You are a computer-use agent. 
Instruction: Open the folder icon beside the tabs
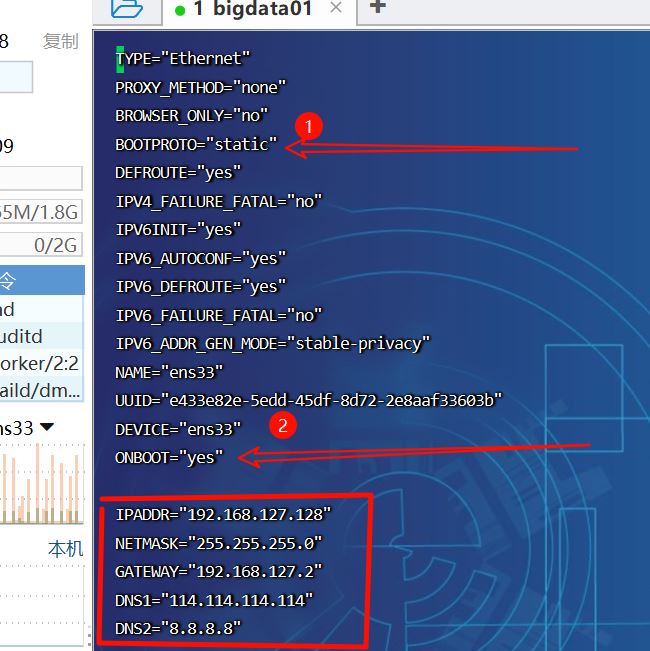click(127, 8)
